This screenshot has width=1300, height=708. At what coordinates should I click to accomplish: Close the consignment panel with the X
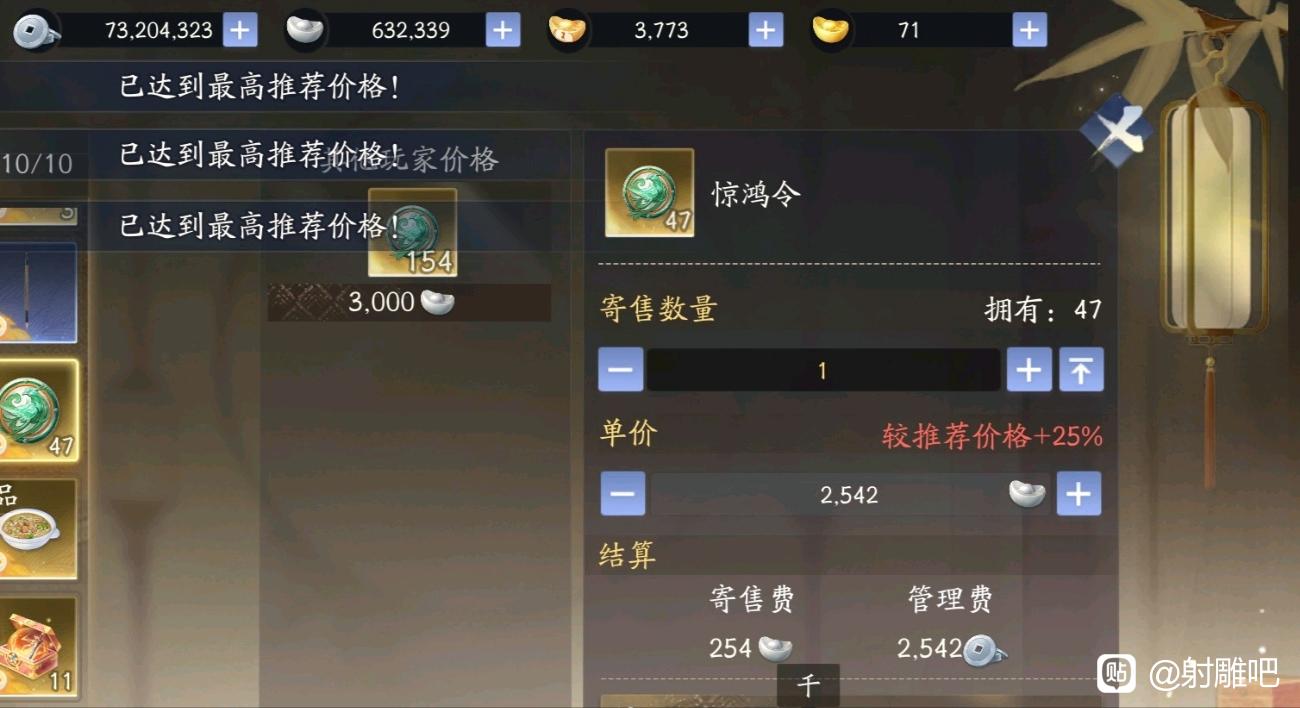(x=1117, y=131)
